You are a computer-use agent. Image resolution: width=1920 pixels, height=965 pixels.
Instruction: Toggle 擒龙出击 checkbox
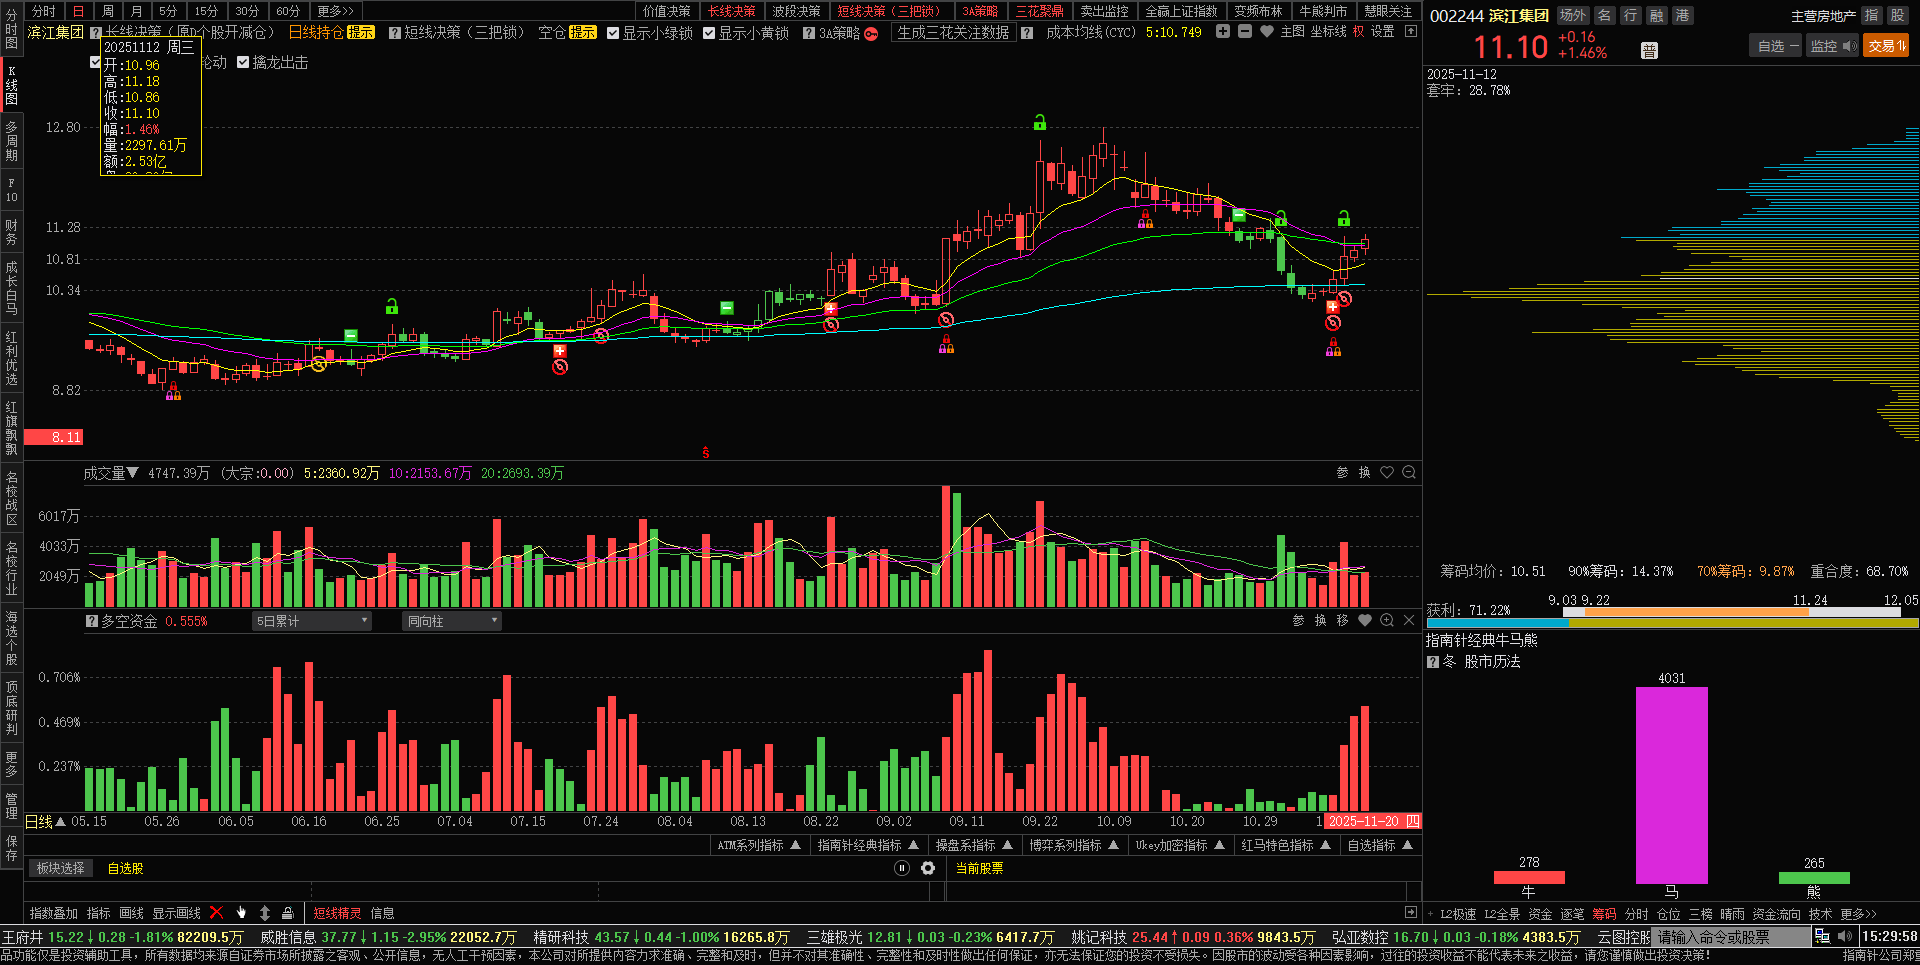243,62
